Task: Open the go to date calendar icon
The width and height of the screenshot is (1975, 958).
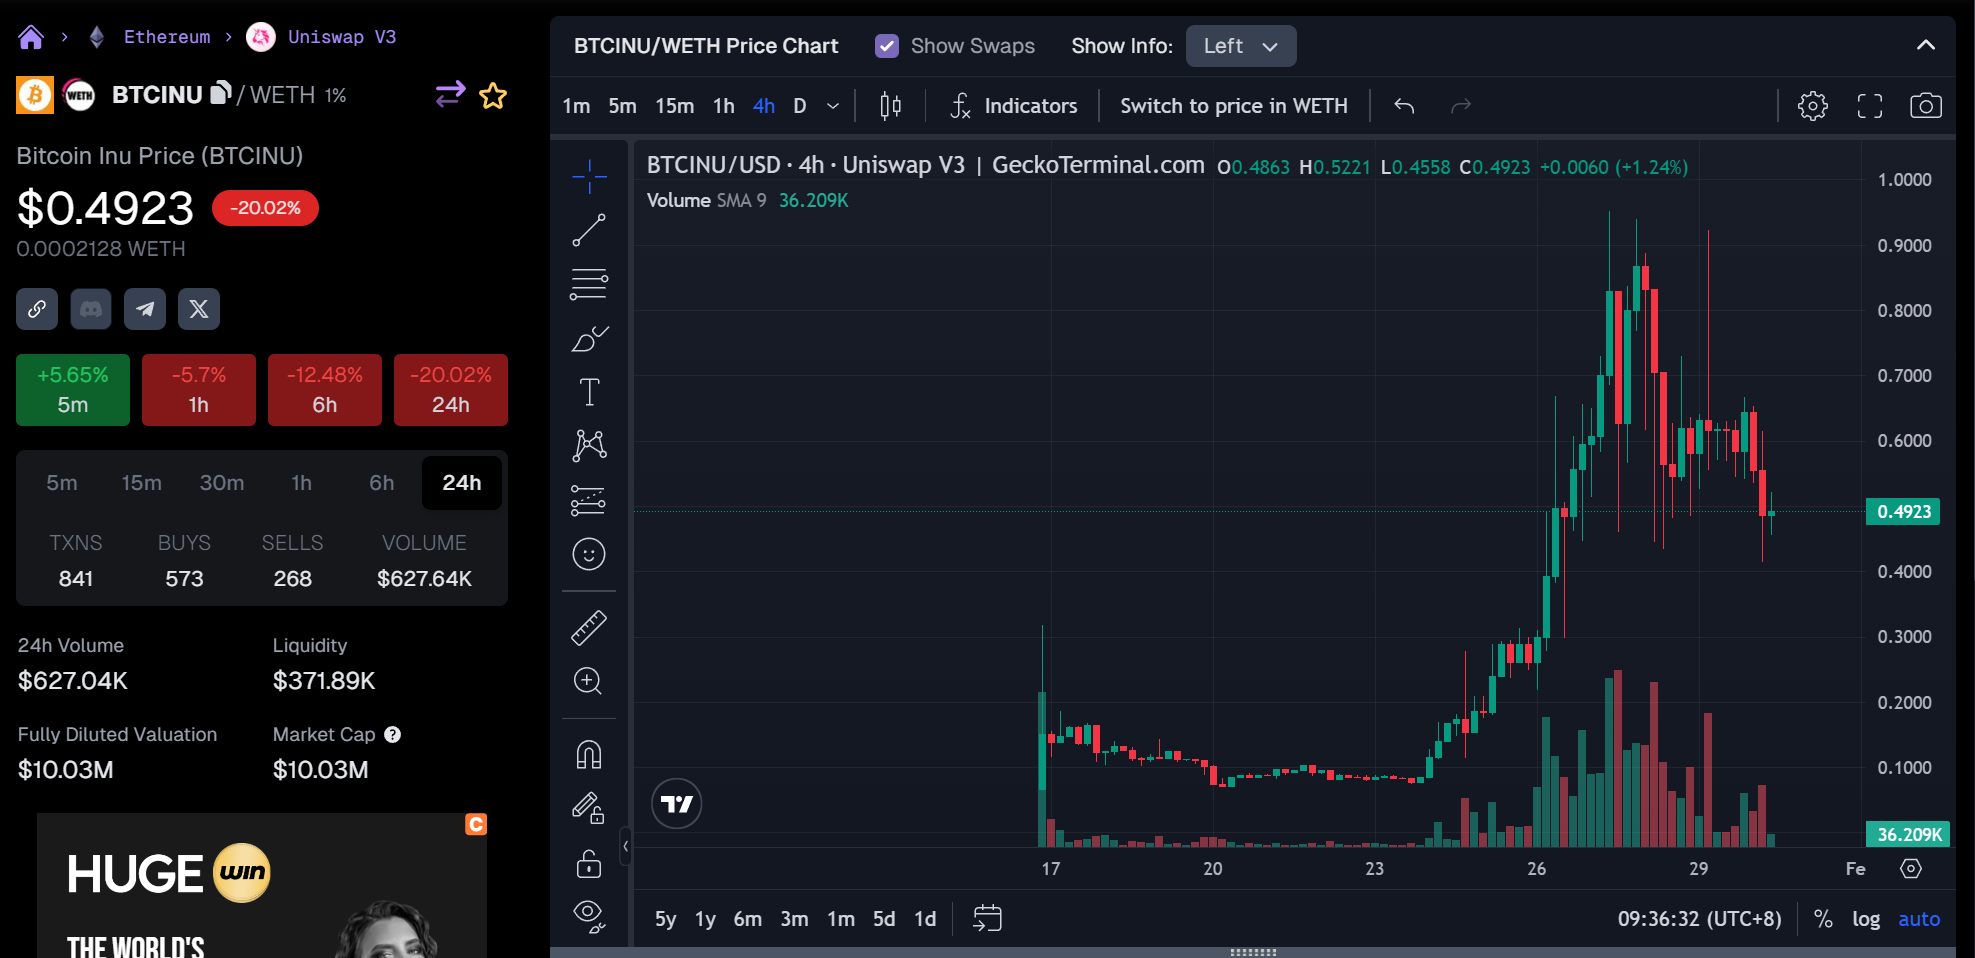Action: pyautogui.click(x=987, y=919)
